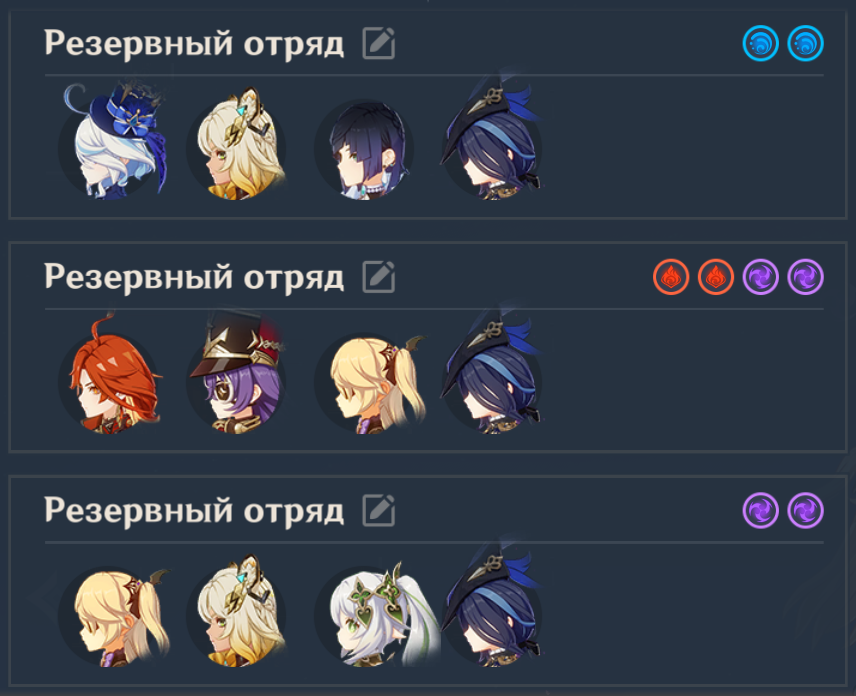
Task: Click the edit icon beside third team title
Action: pos(378,510)
